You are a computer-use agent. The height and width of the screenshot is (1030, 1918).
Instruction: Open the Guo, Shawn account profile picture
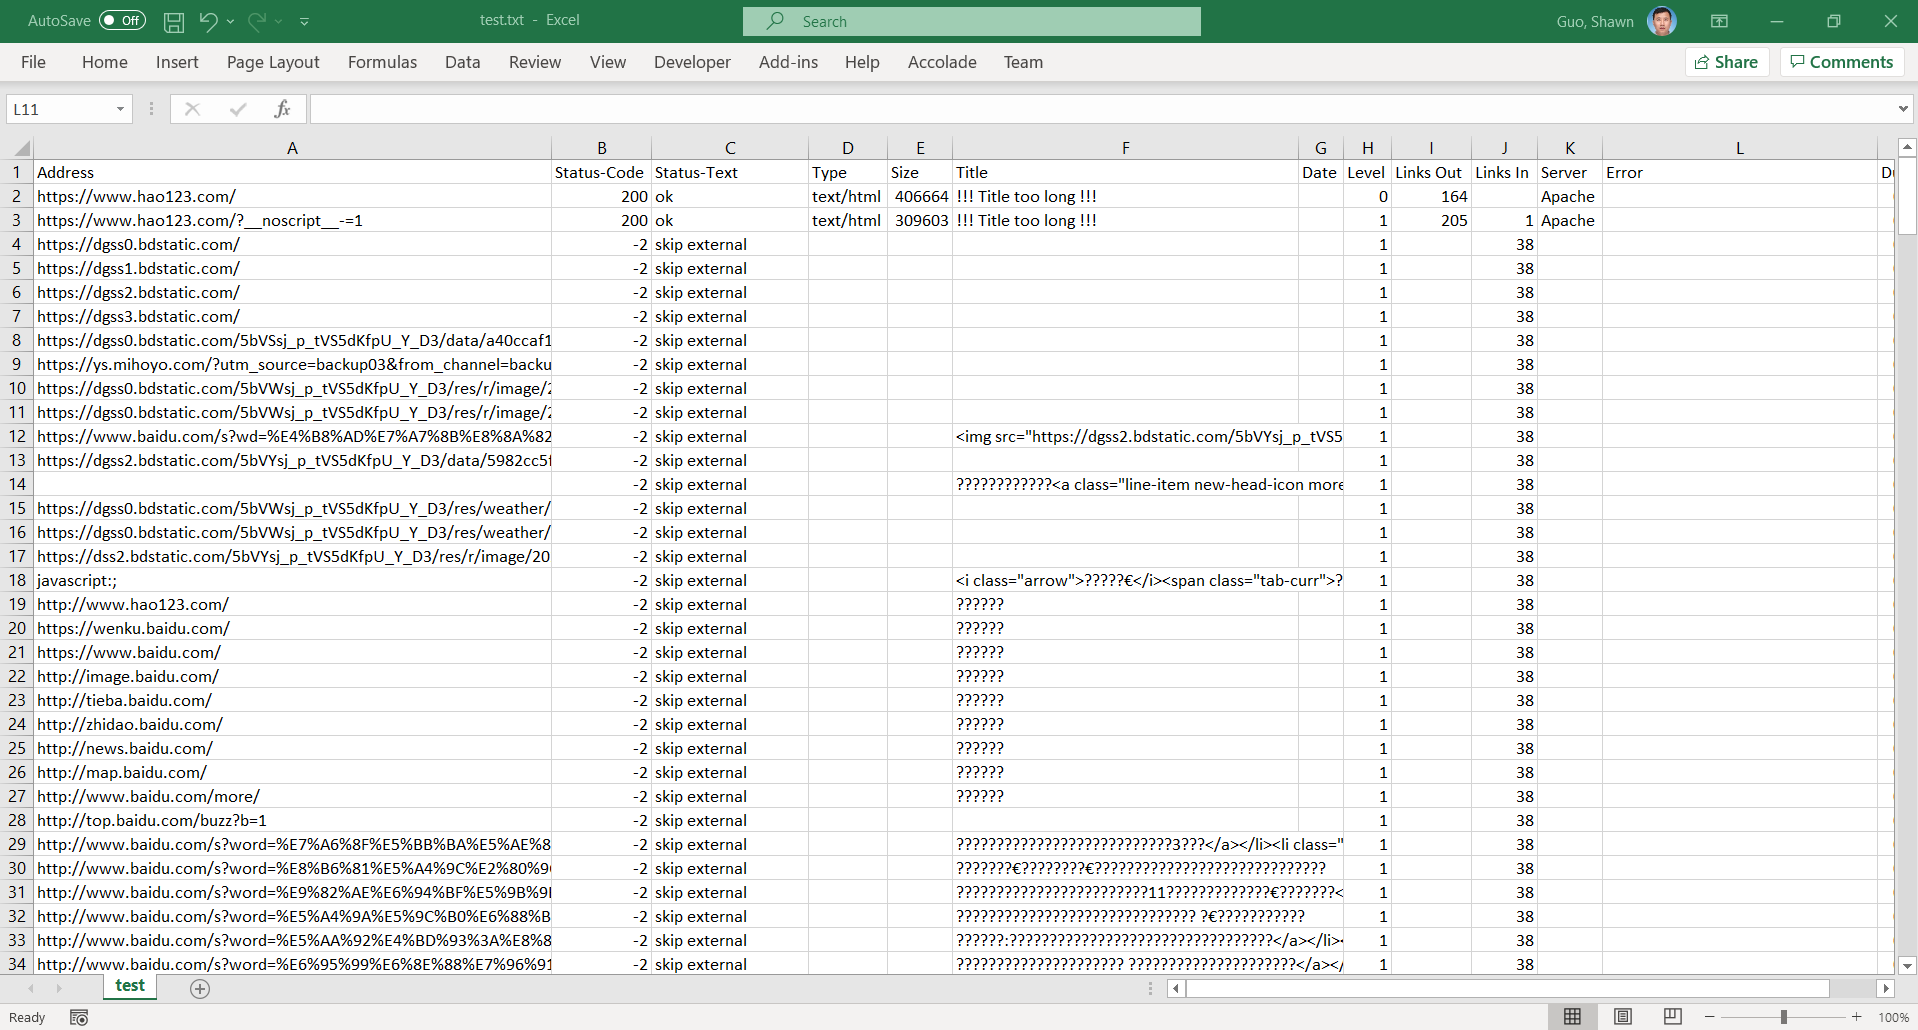click(x=1662, y=21)
